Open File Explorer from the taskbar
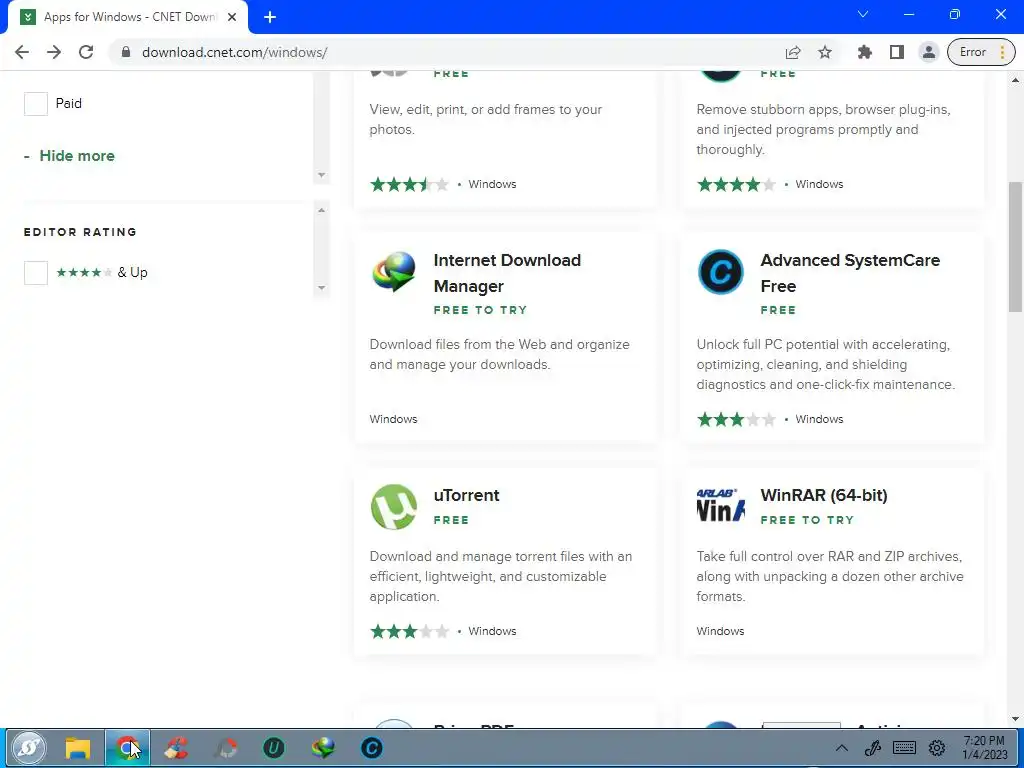This screenshot has width=1024, height=768. click(x=78, y=748)
